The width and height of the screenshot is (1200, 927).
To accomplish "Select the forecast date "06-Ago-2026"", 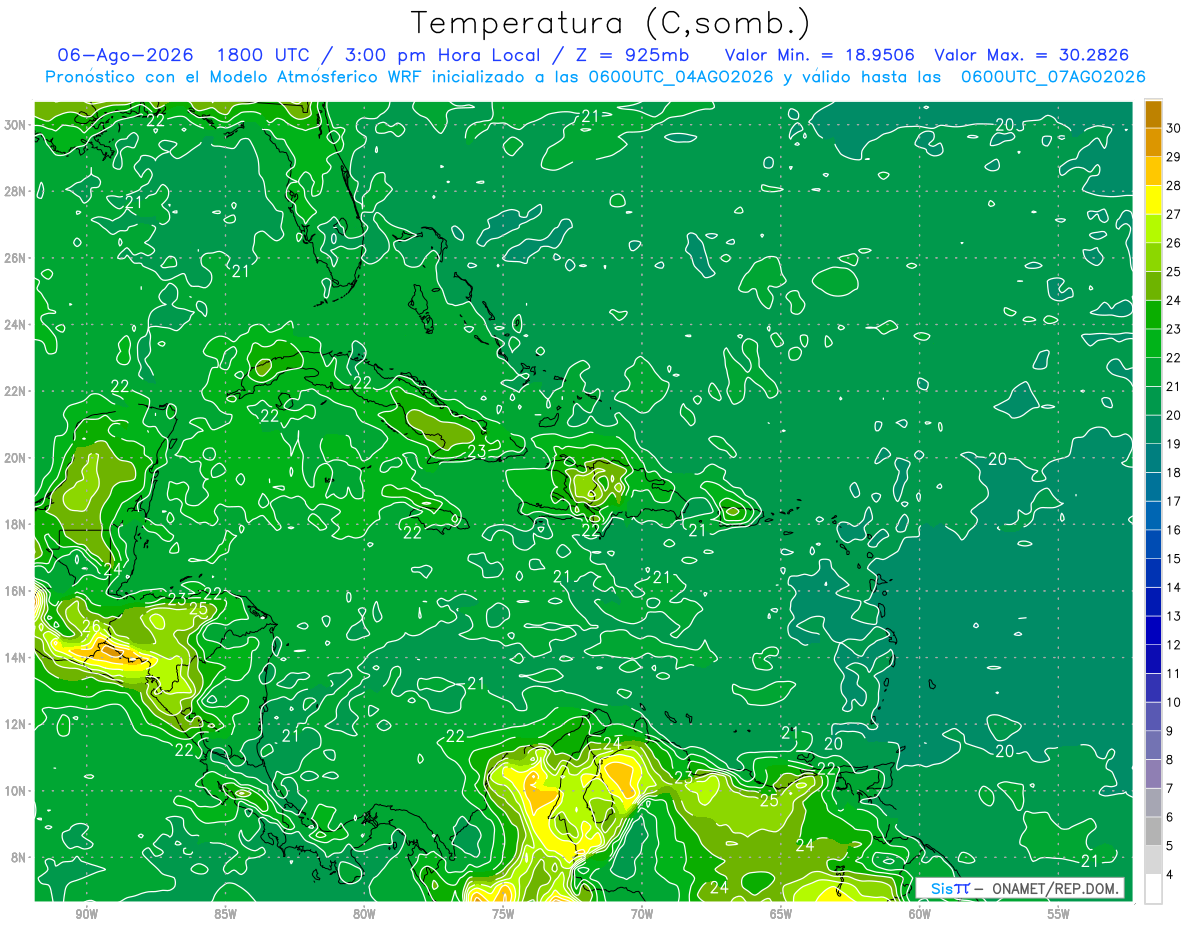I will point(125,55).
